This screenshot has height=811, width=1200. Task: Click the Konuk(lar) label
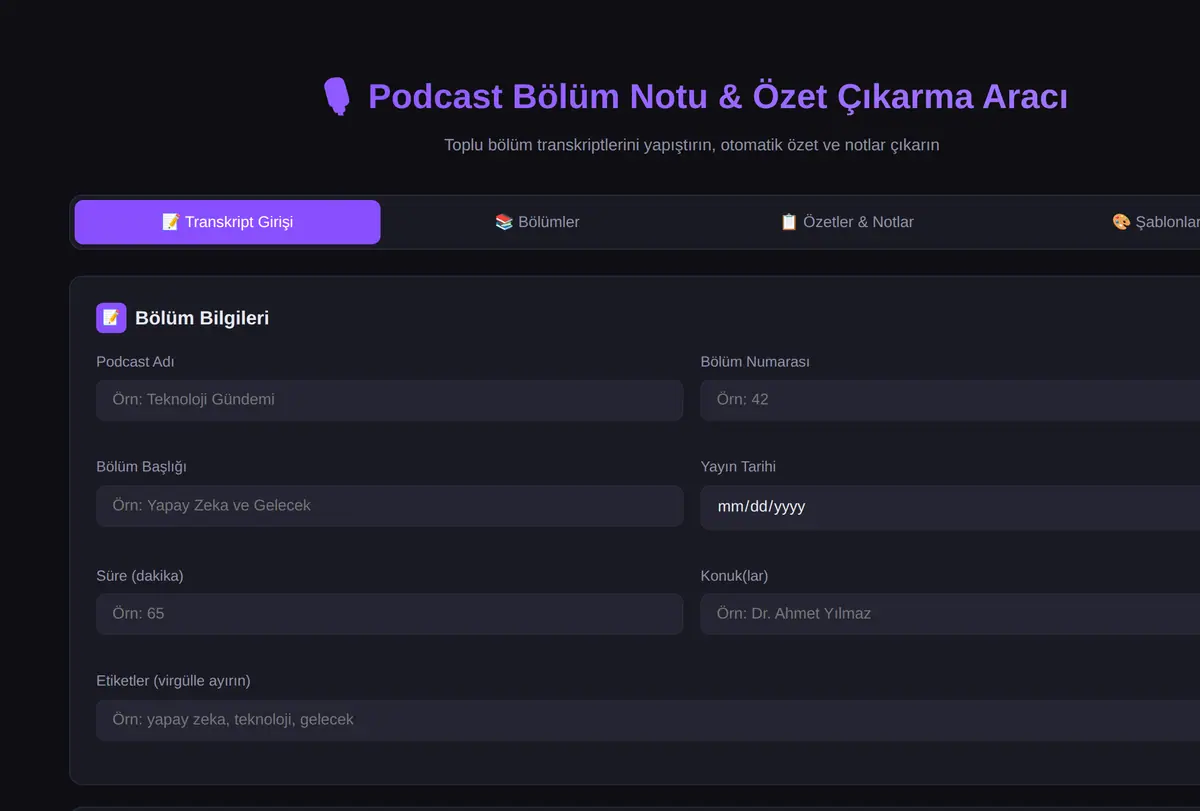(734, 576)
